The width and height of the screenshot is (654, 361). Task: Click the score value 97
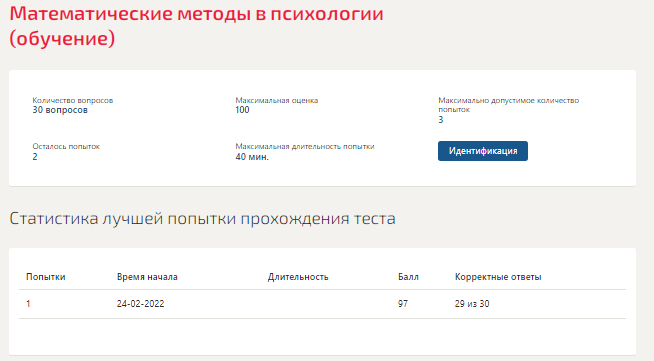(x=402, y=303)
